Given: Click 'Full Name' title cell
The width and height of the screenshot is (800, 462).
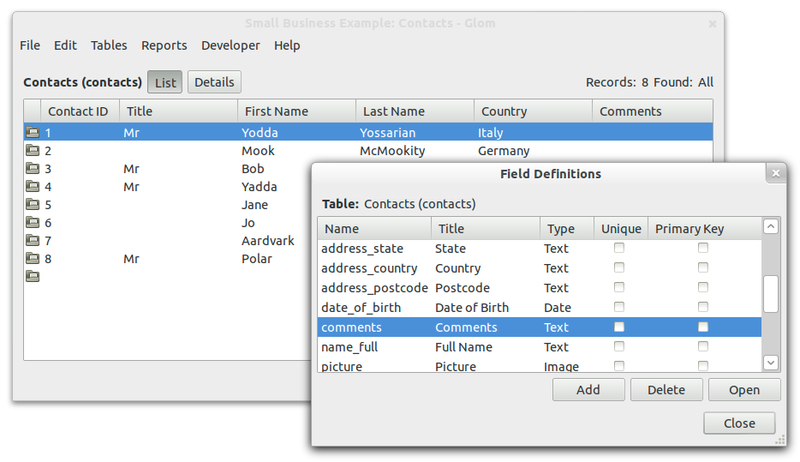Looking at the screenshot, I should pyautogui.click(x=463, y=347).
